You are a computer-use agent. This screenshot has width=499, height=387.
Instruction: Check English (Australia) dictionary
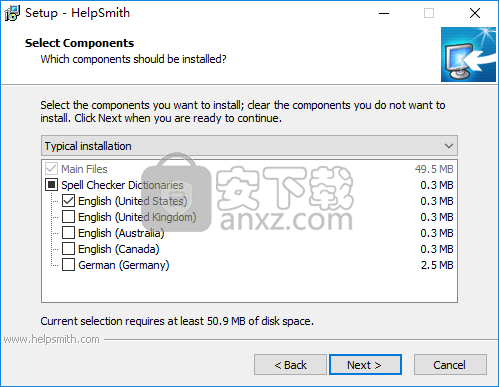(68, 233)
